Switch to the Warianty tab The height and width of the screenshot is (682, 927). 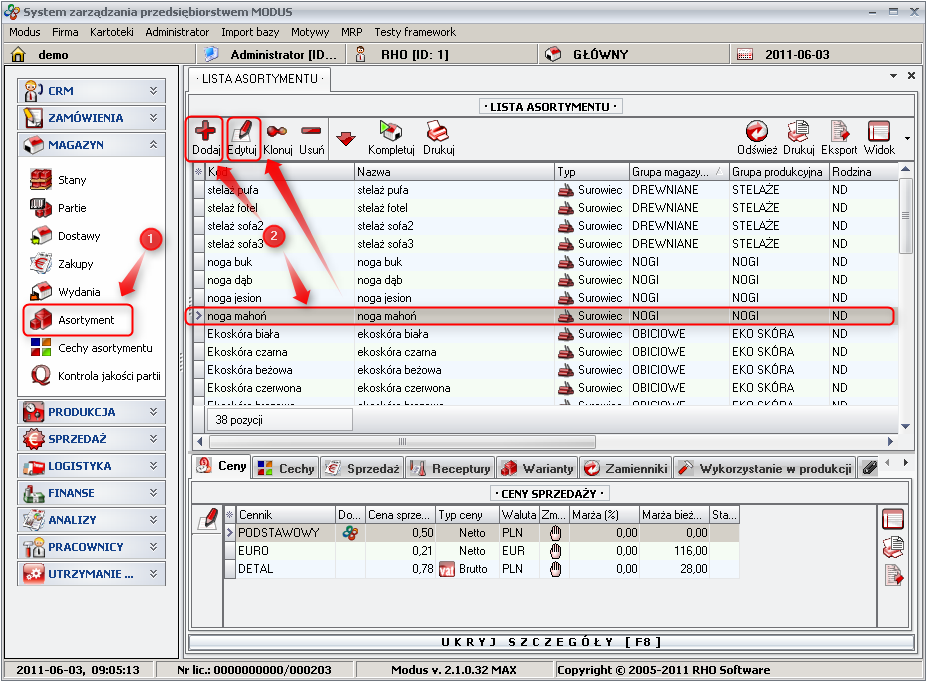pyautogui.click(x=538, y=468)
